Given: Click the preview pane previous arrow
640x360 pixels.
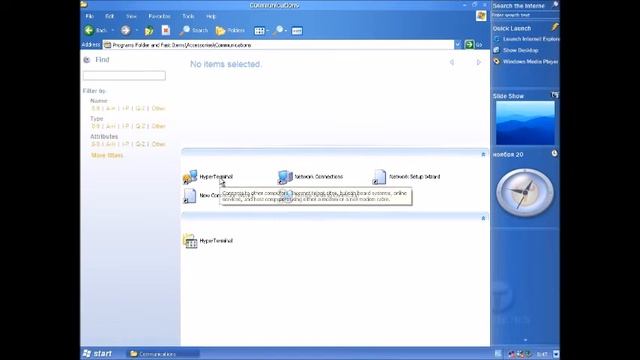Looking at the screenshot, I should 452,62.
